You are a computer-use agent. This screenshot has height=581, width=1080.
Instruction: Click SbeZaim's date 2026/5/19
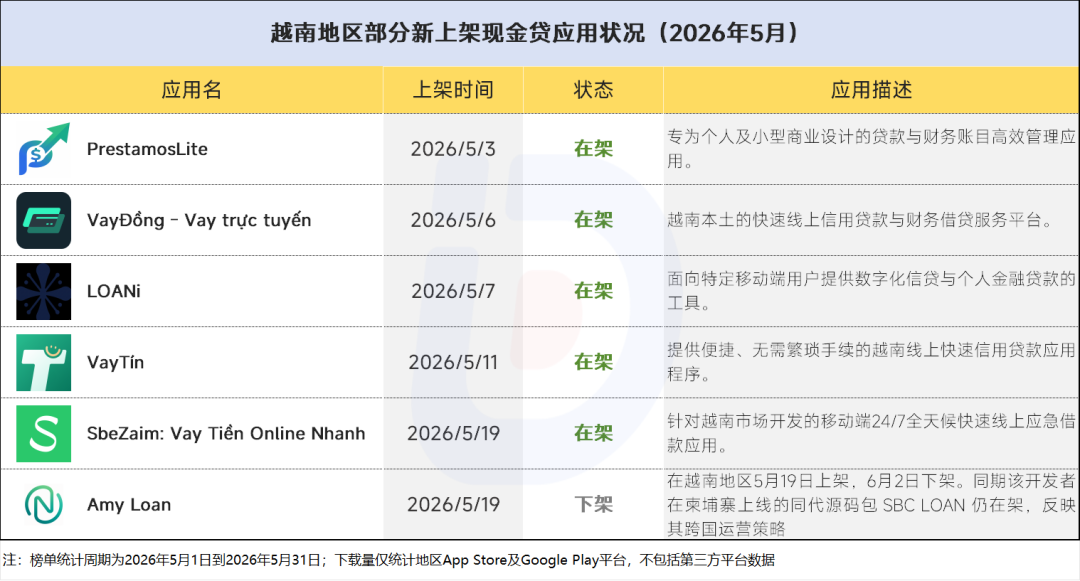453,434
